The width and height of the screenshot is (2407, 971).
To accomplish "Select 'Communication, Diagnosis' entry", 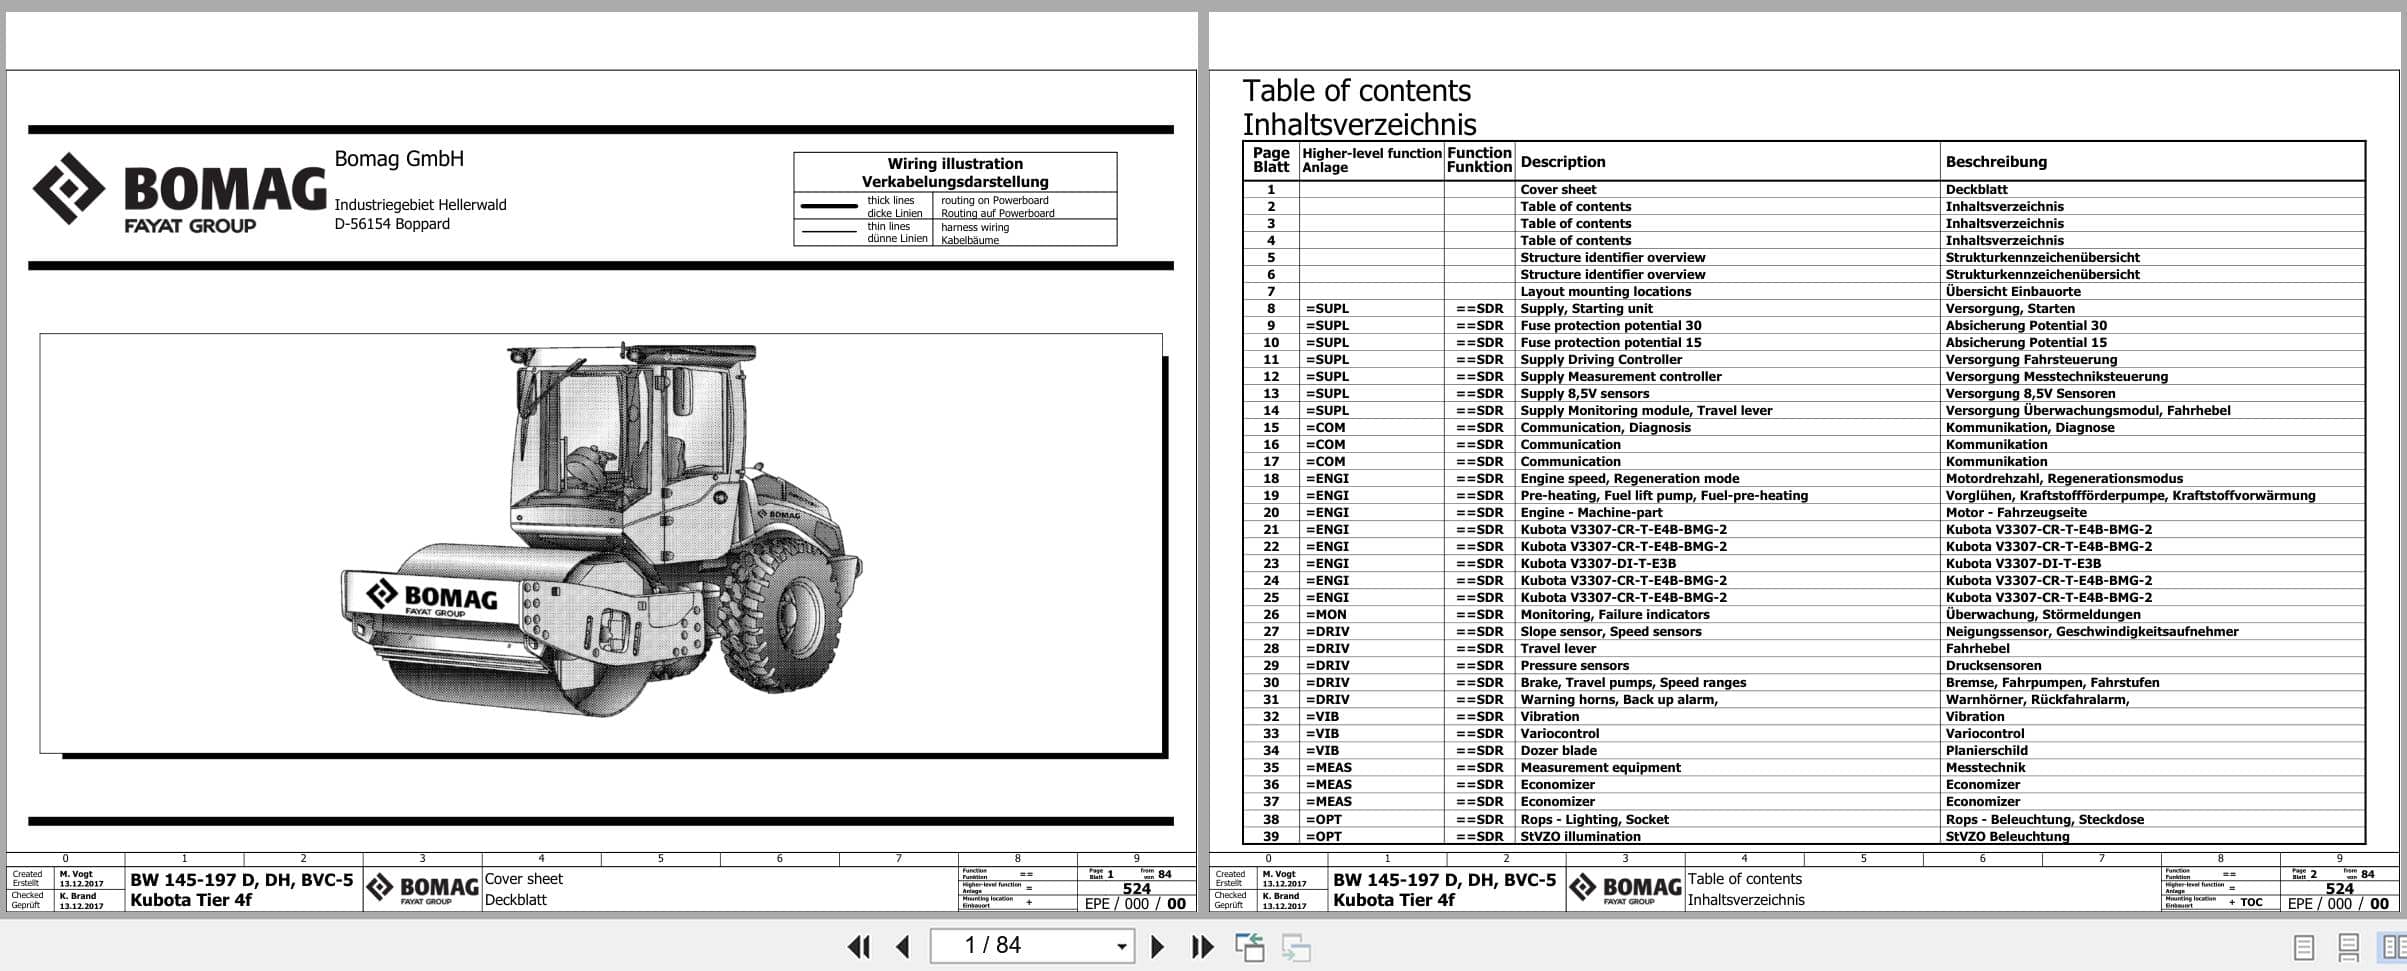I will tap(1605, 428).
